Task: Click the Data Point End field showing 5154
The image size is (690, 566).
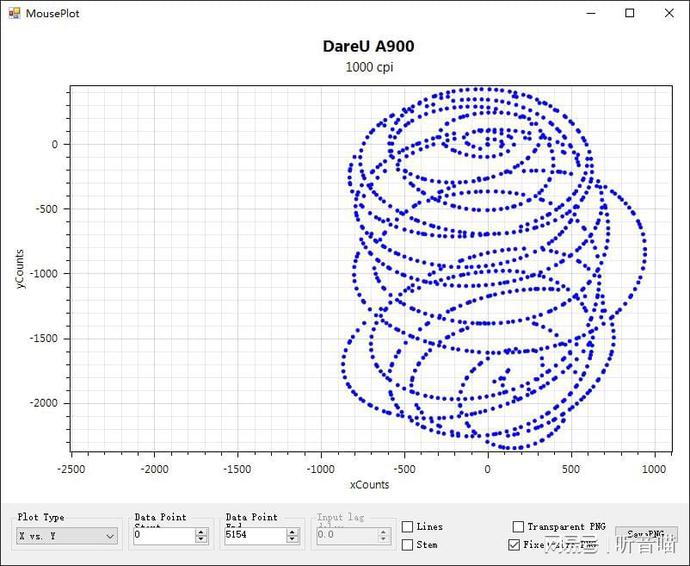Action: tap(254, 536)
